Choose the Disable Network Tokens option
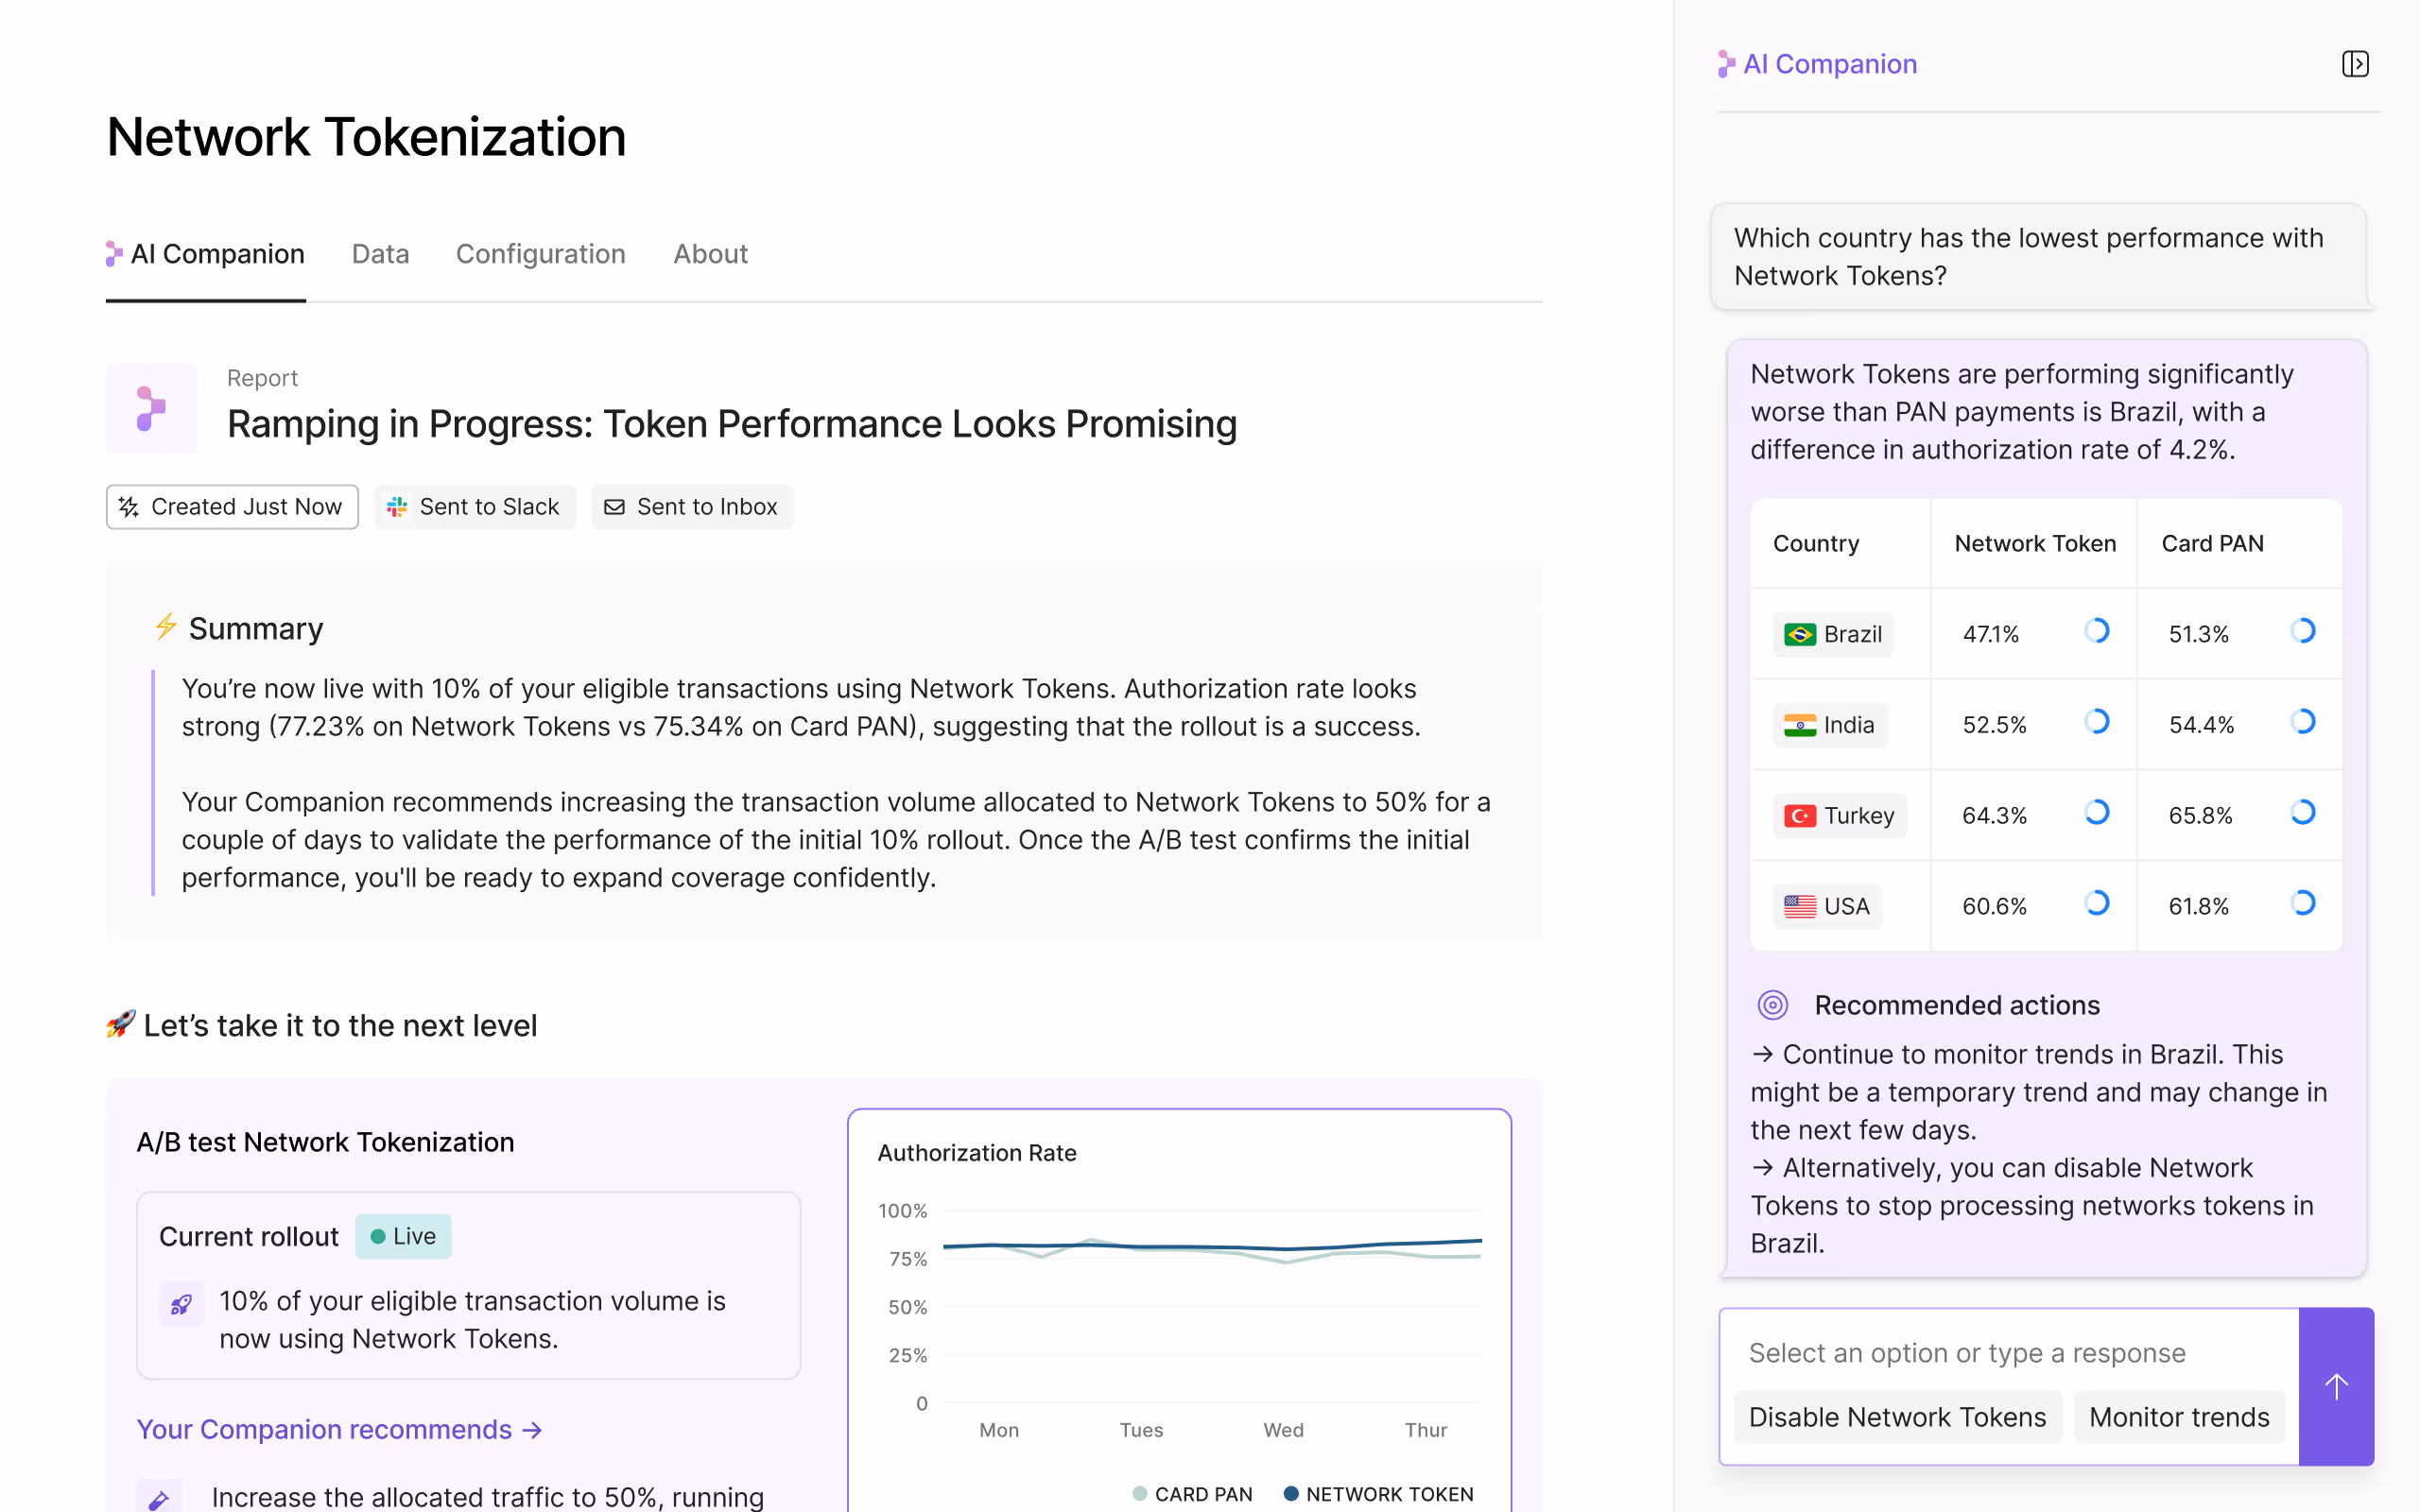 click(1896, 1417)
